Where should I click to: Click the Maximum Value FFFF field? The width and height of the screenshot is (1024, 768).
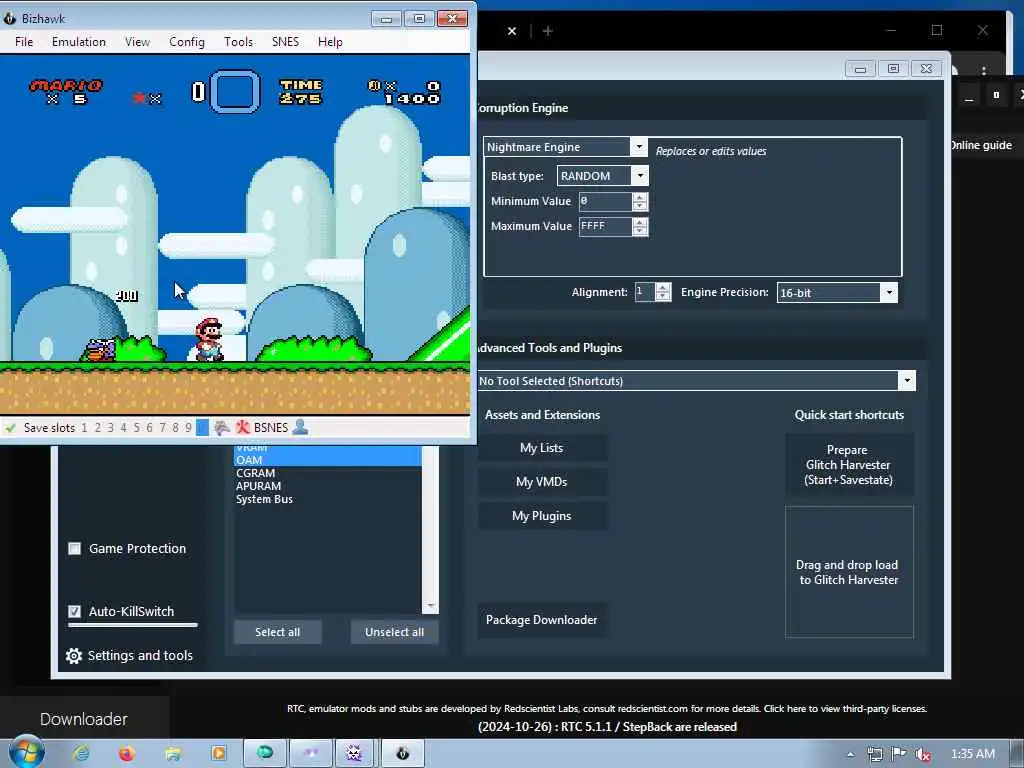click(605, 226)
